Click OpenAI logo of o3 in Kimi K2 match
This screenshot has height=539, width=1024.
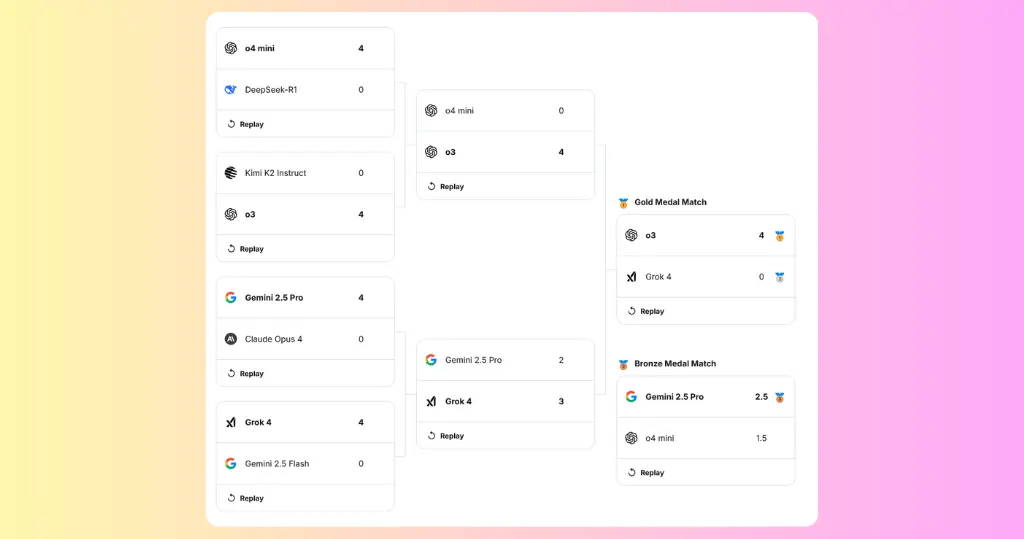(231, 214)
